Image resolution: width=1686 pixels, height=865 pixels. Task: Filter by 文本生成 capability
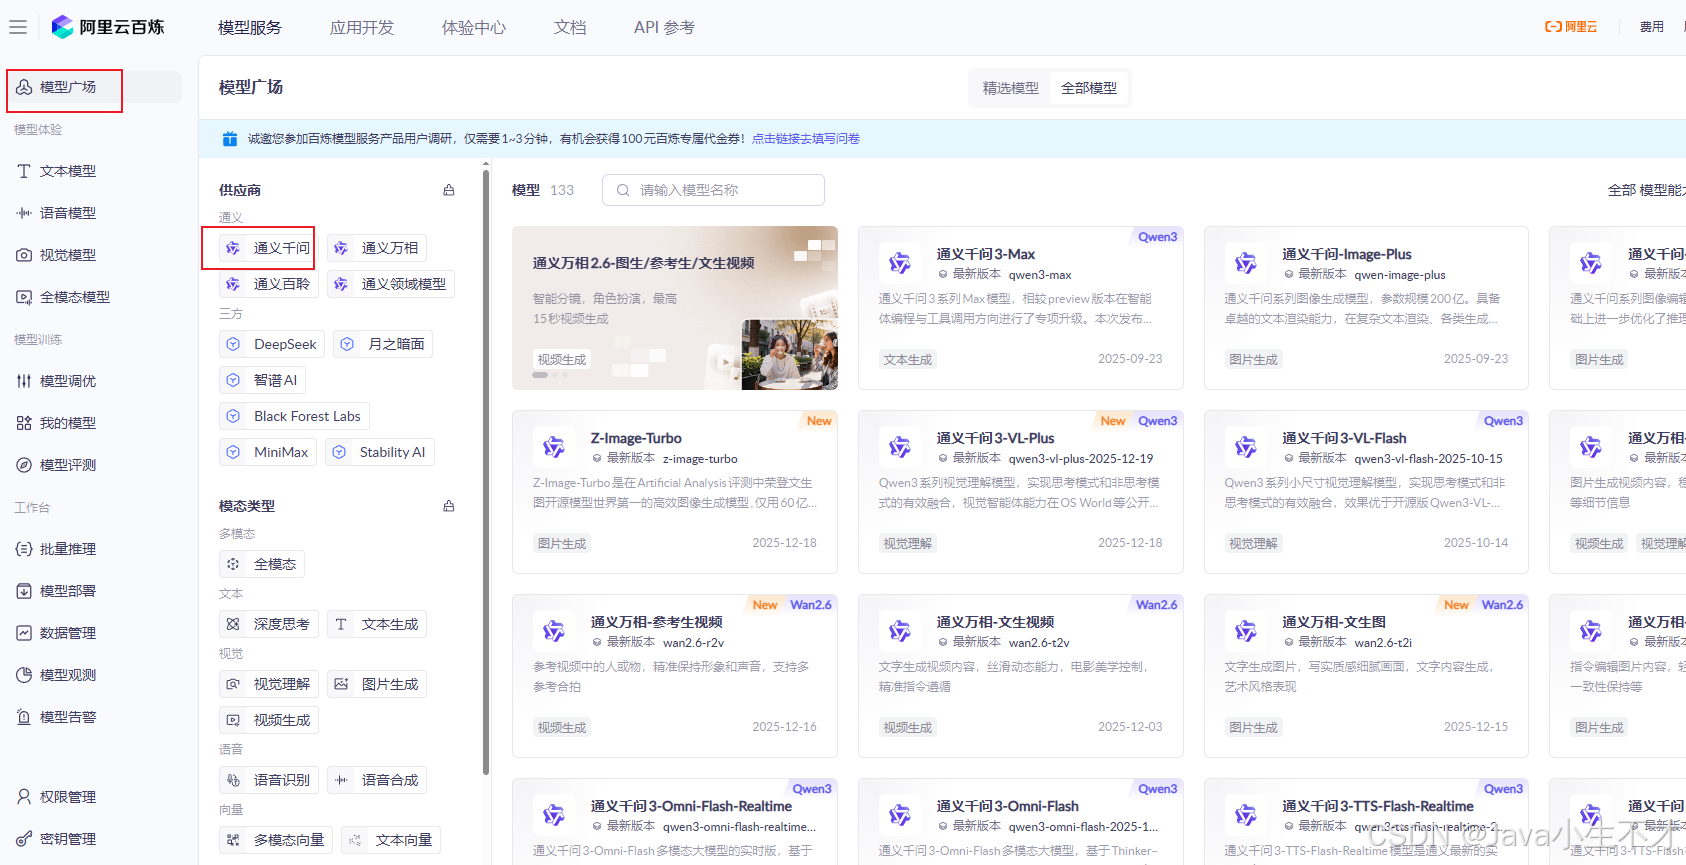[377, 624]
